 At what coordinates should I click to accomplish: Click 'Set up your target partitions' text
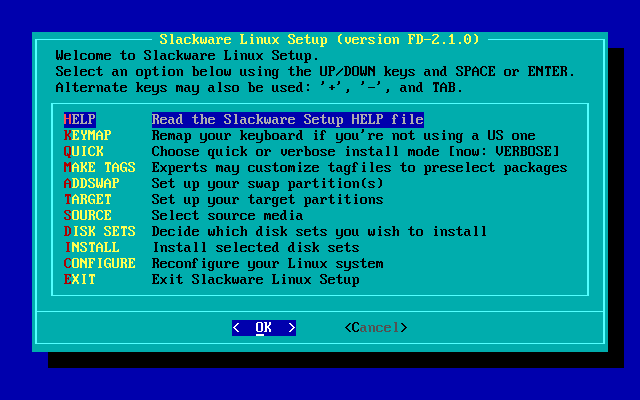(267, 199)
